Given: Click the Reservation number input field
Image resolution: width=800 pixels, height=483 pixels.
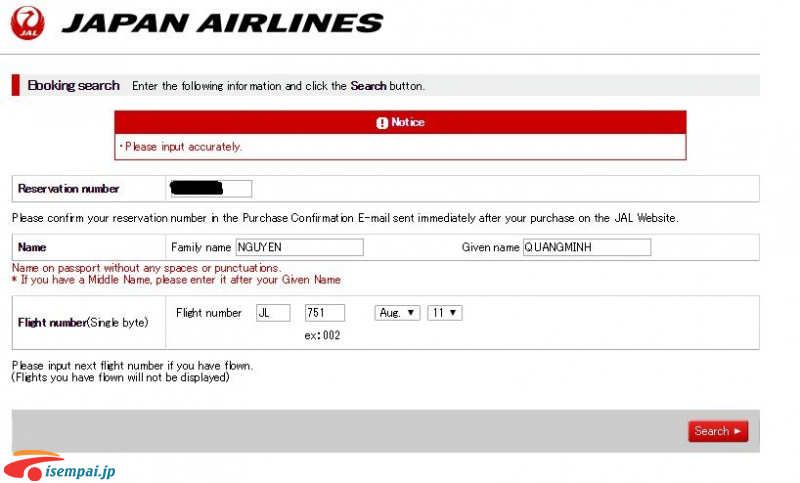Looking at the screenshot, I should (210, 189).
